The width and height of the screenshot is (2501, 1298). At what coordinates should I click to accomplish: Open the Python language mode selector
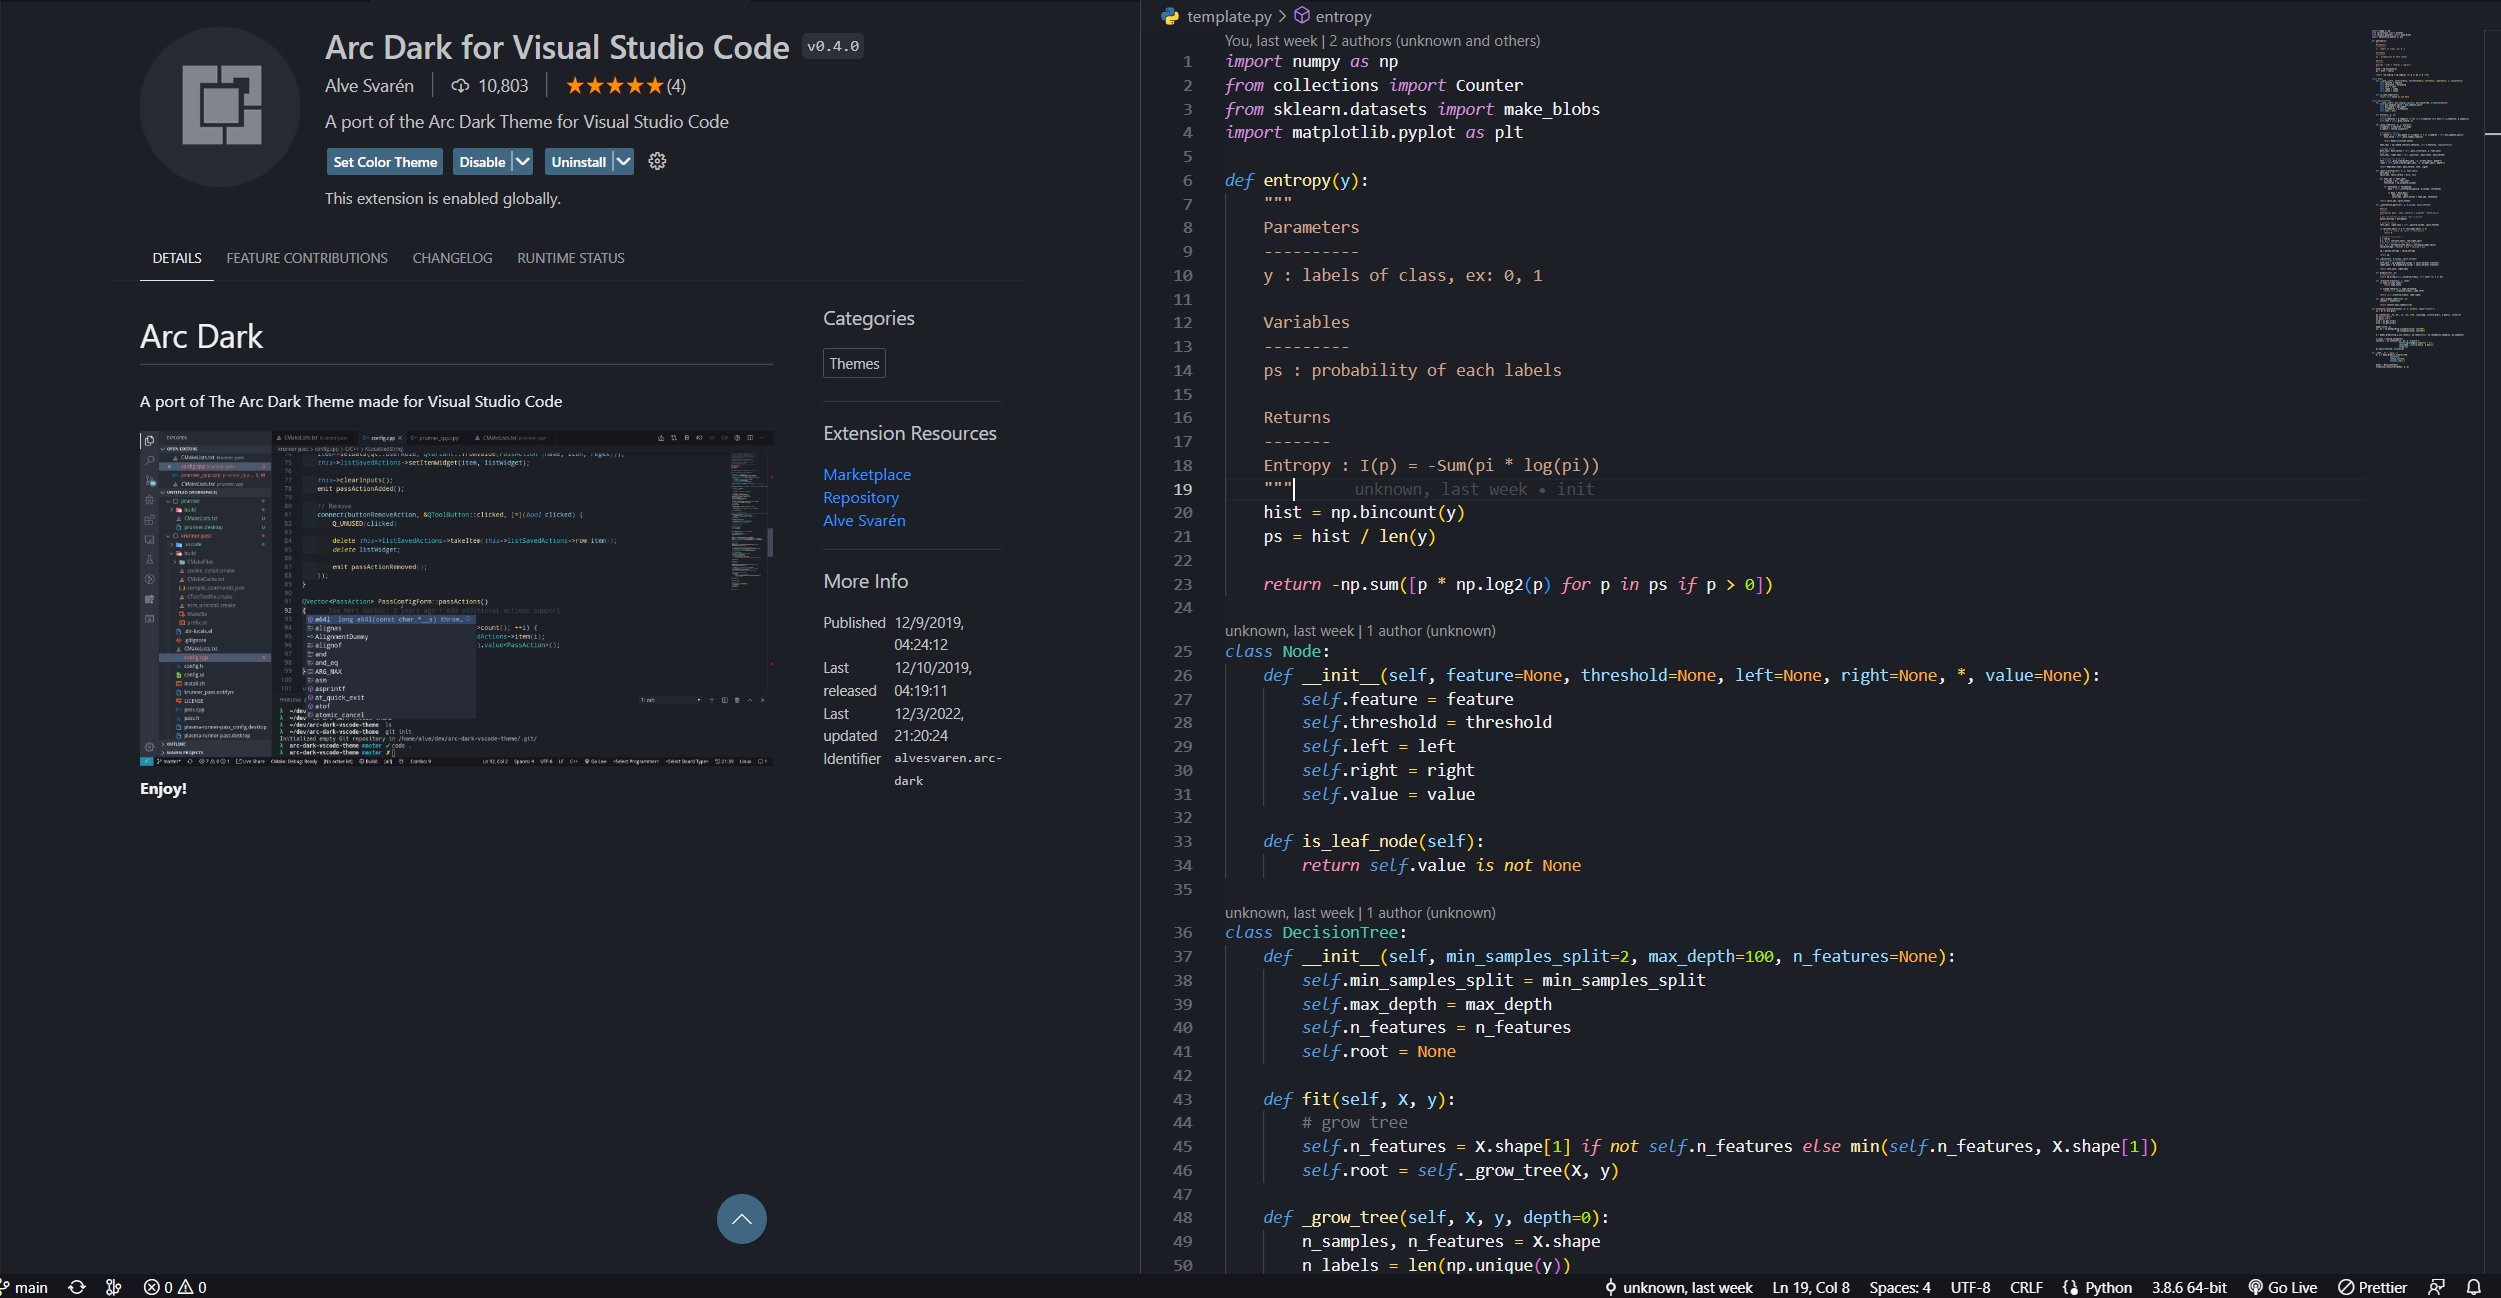[x=2107, y=1287]
